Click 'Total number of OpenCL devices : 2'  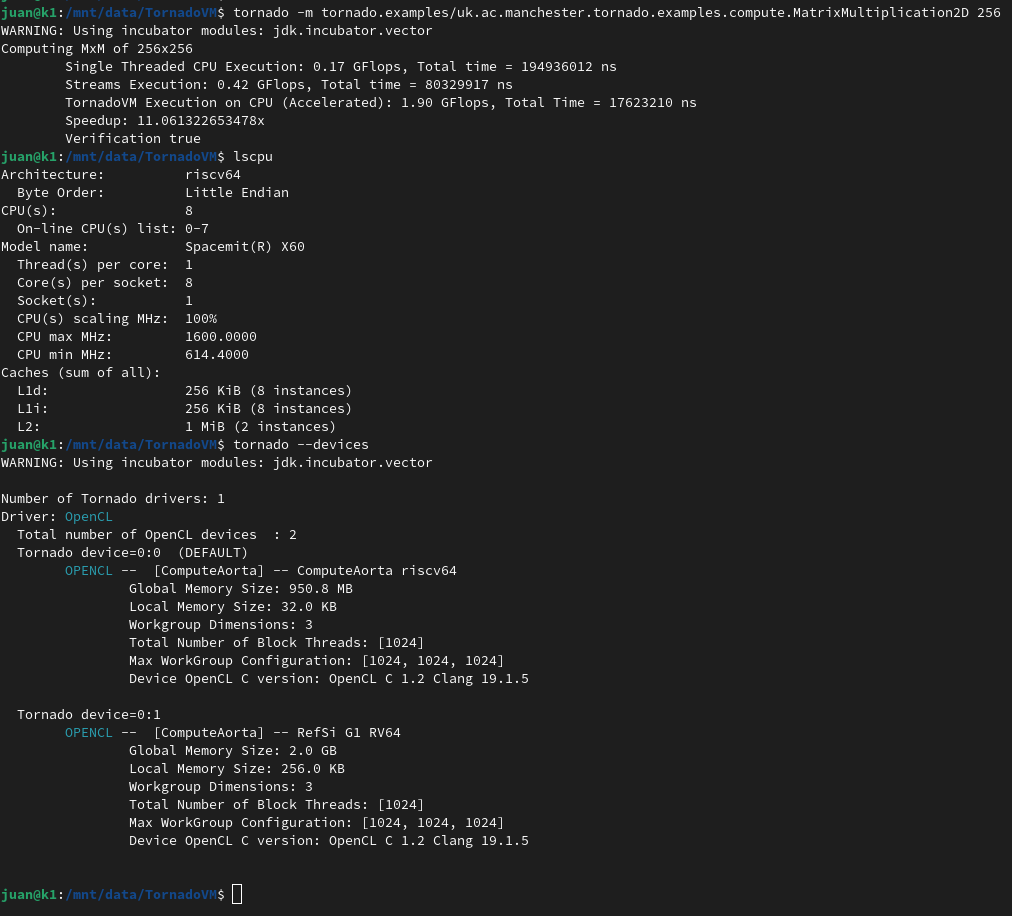(x=157, y=534)
